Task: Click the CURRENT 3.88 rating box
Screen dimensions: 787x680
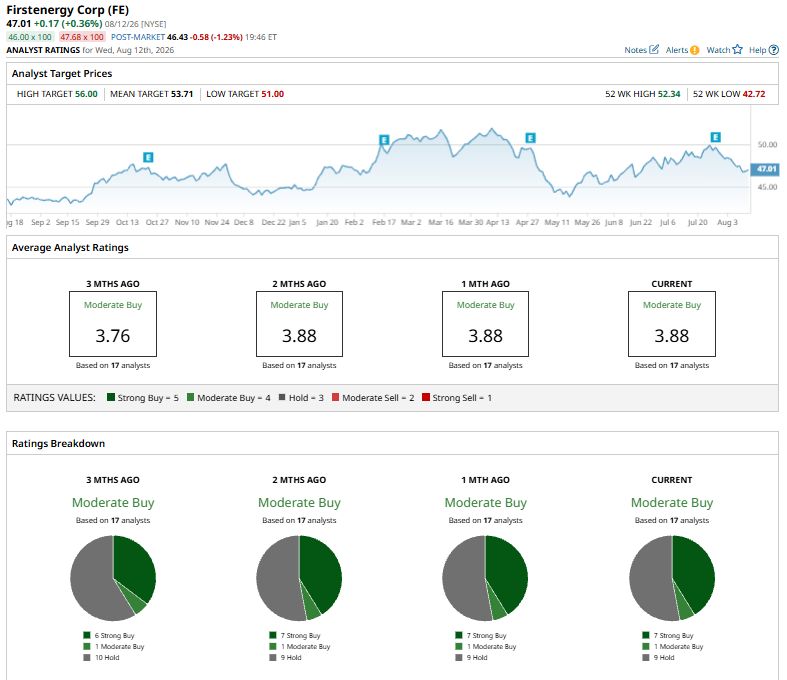Action: coord(672,324)
